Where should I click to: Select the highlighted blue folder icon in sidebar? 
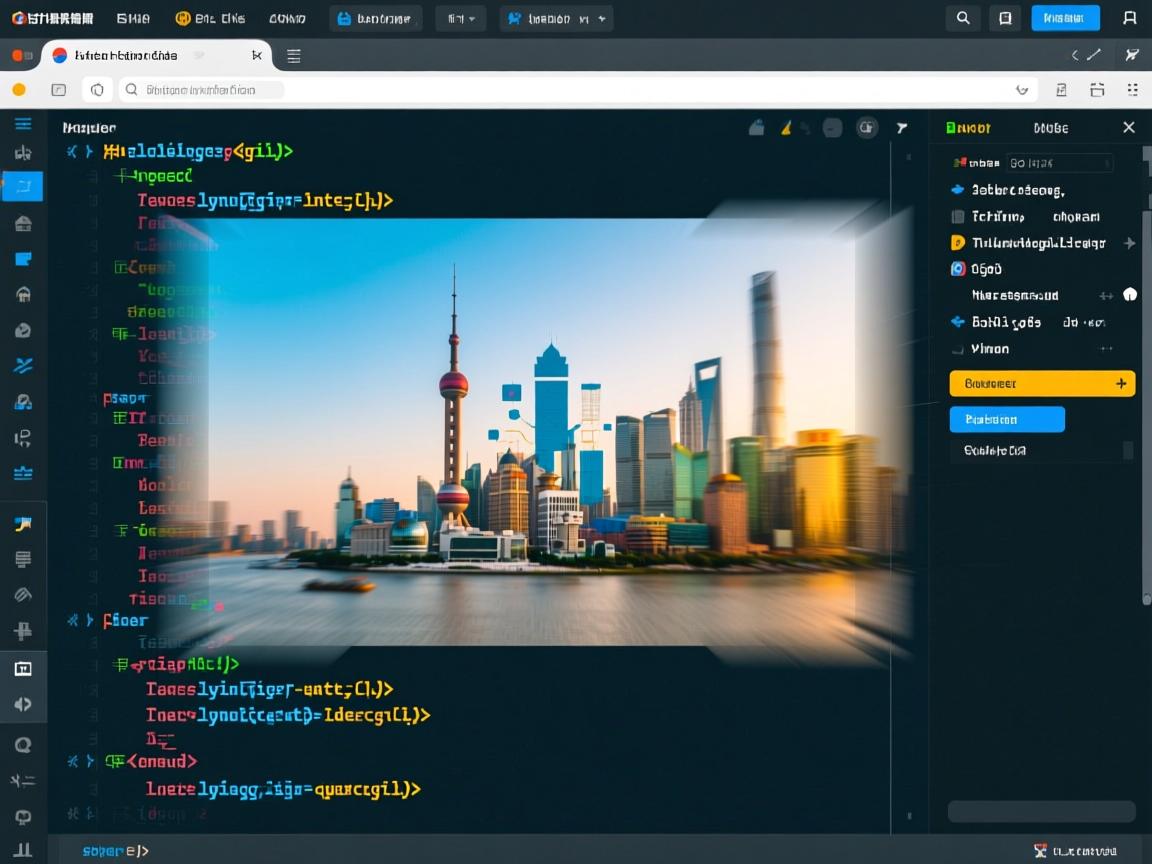pos(23,187)
